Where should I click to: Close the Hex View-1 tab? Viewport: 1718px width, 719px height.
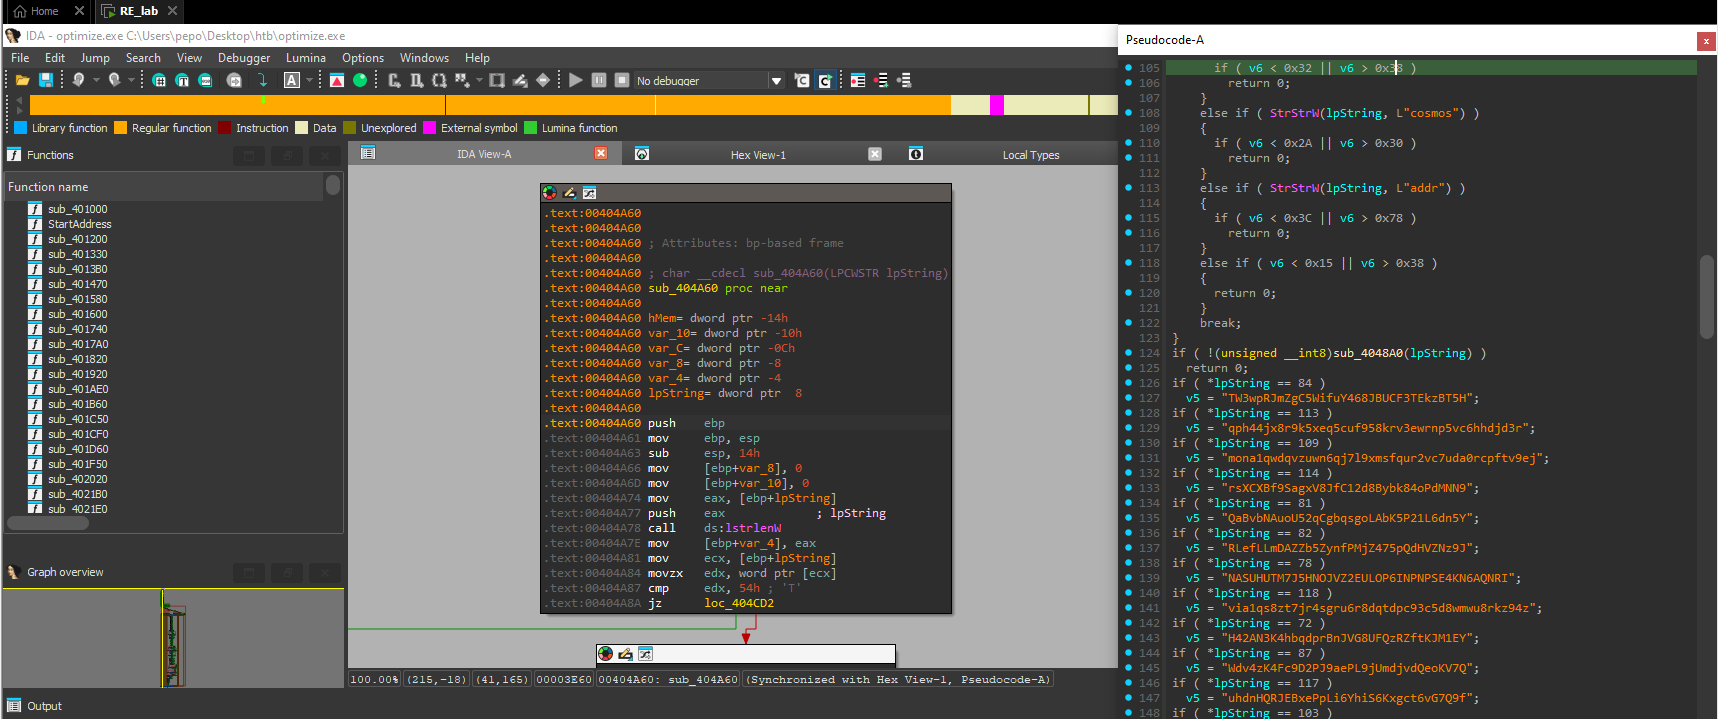tap(875, 153)
